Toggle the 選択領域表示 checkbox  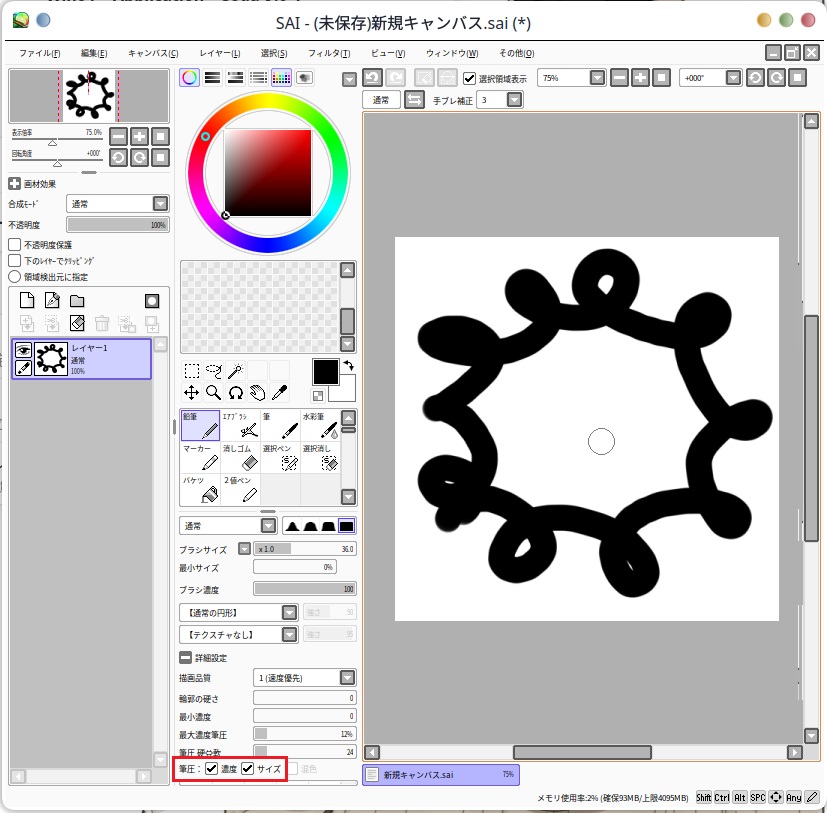coord(470,78)
